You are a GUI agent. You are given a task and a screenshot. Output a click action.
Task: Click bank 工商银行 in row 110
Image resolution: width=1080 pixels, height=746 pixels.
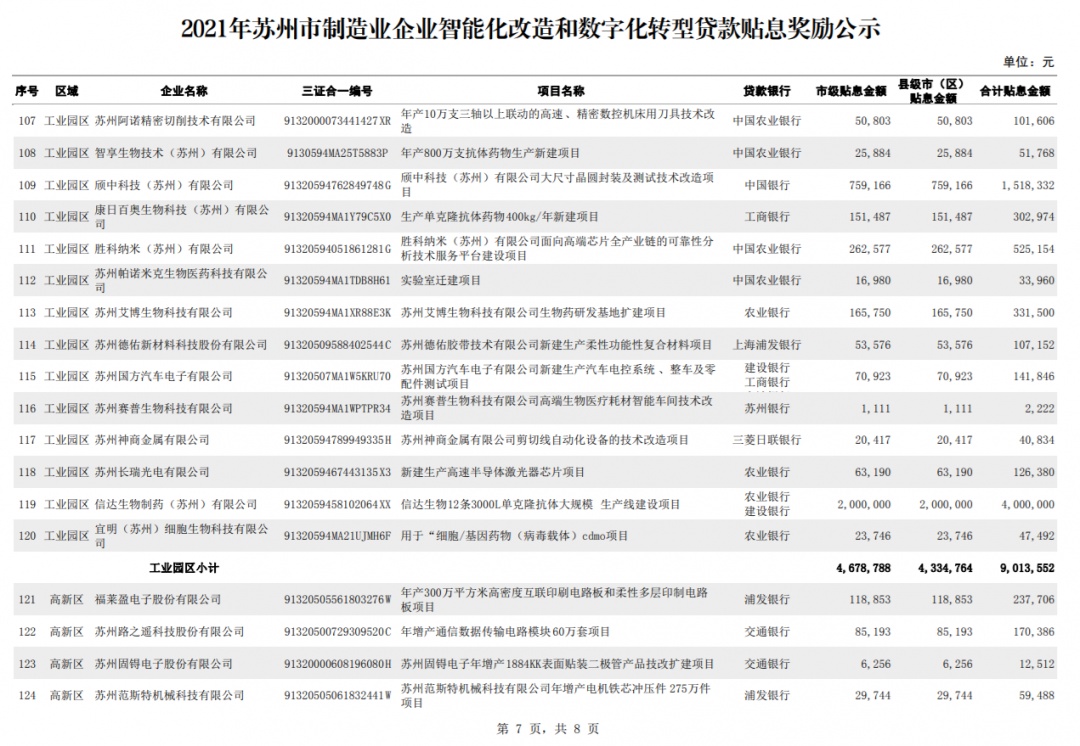coord(767,217)
